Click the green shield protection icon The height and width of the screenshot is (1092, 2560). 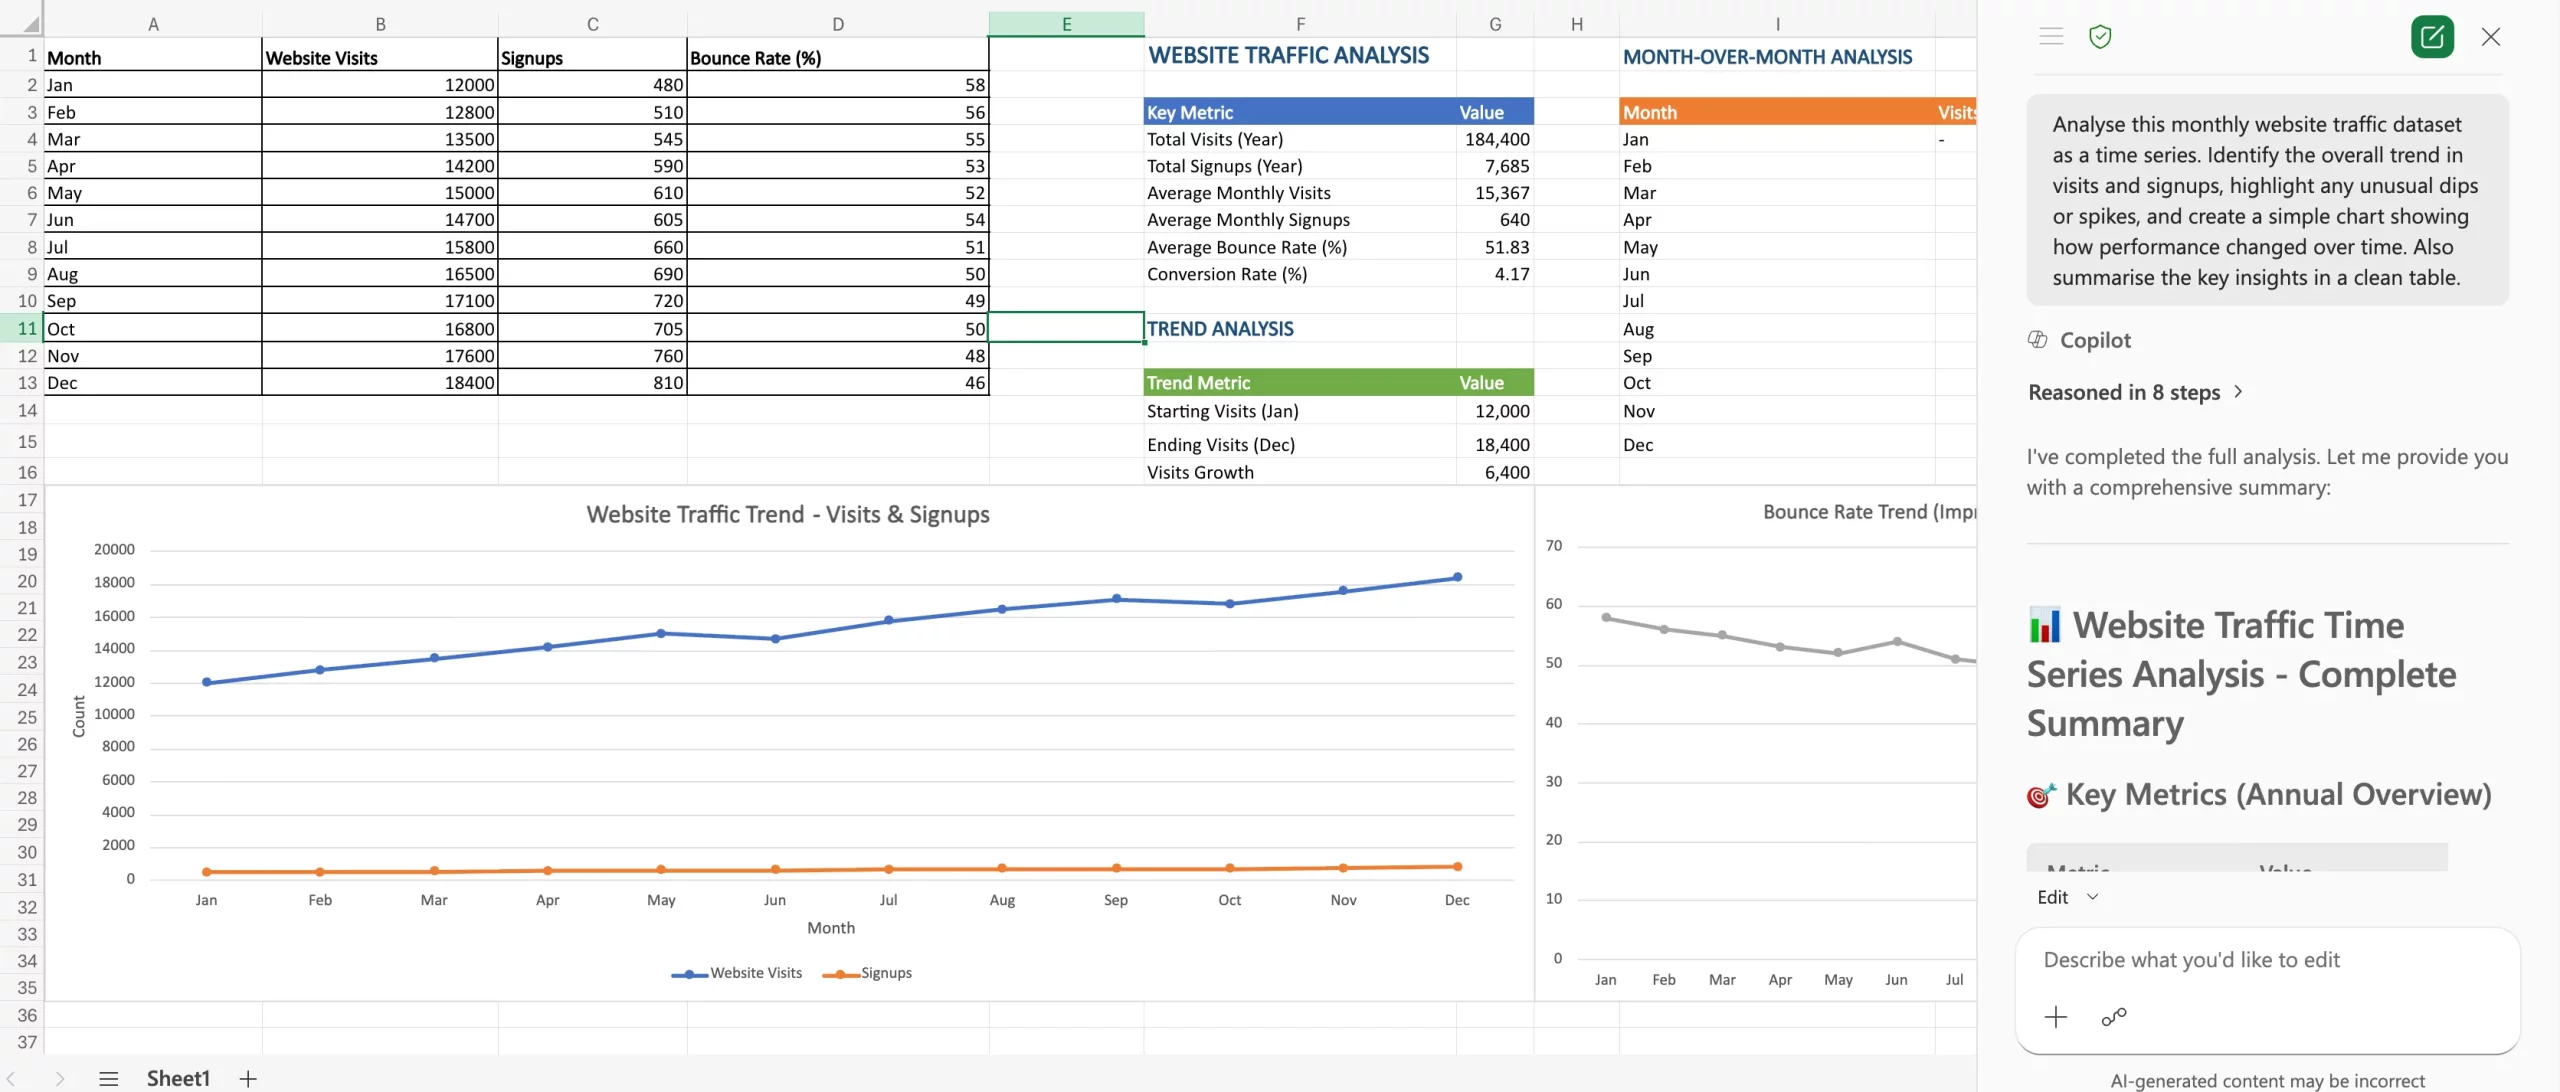pyautogui.click(x=2100, y=37)
